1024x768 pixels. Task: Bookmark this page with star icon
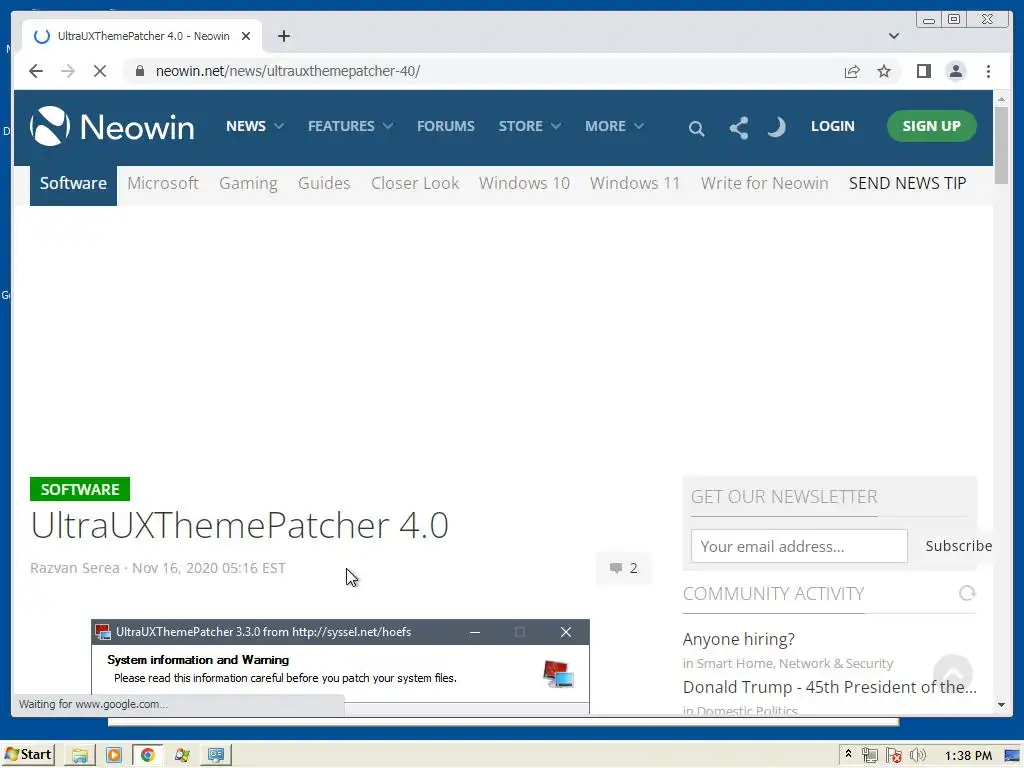click(884, 71)
